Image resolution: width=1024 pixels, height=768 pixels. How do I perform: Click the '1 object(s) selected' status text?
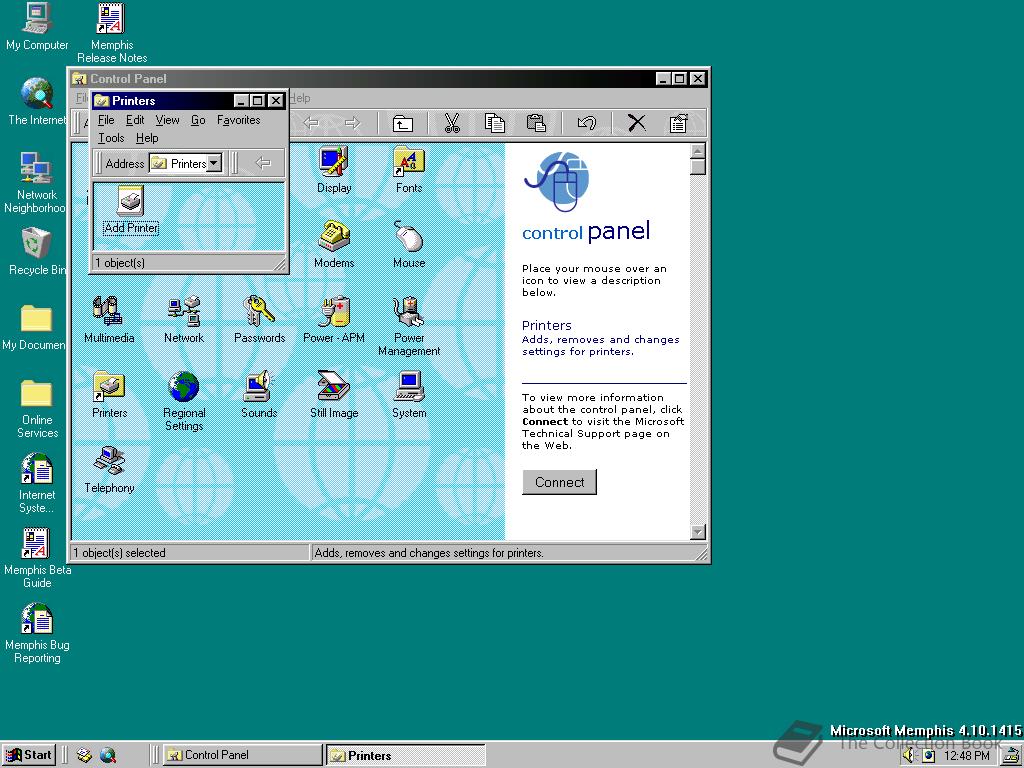click(x=120, y=553)
